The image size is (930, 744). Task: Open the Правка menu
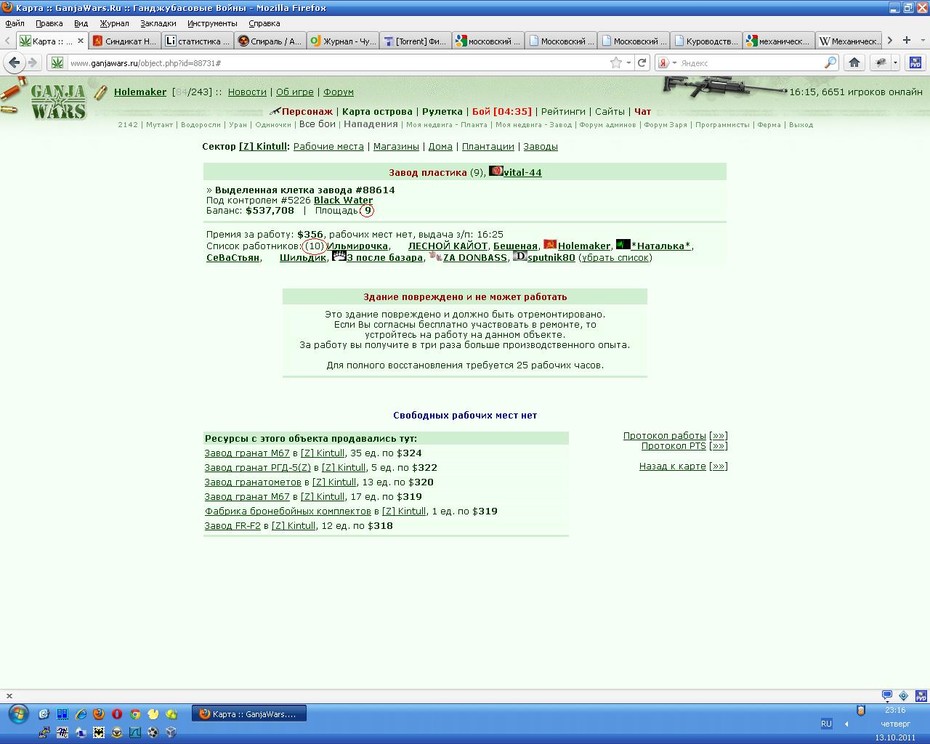pos(49,24)
